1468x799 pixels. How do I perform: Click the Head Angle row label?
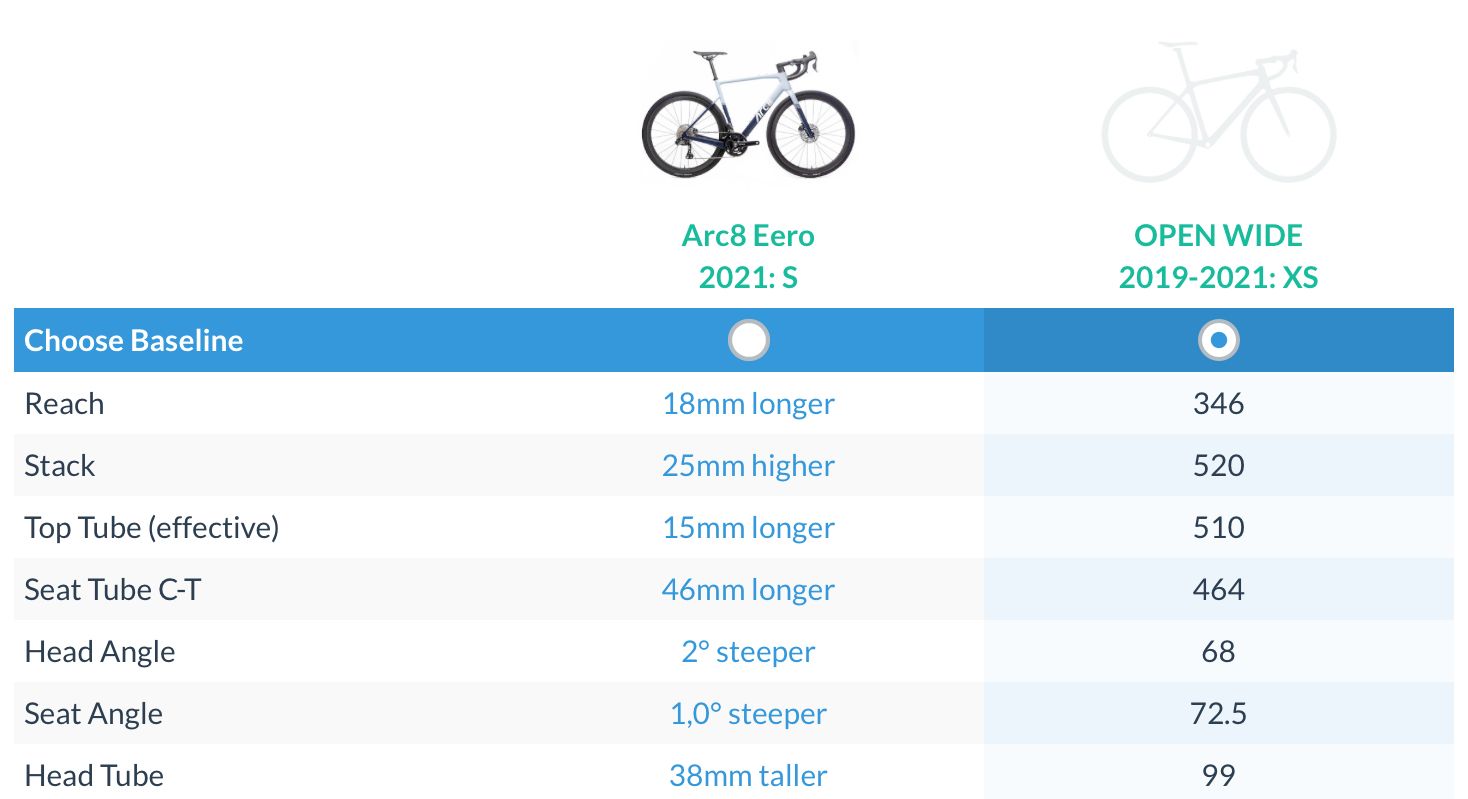100,652
